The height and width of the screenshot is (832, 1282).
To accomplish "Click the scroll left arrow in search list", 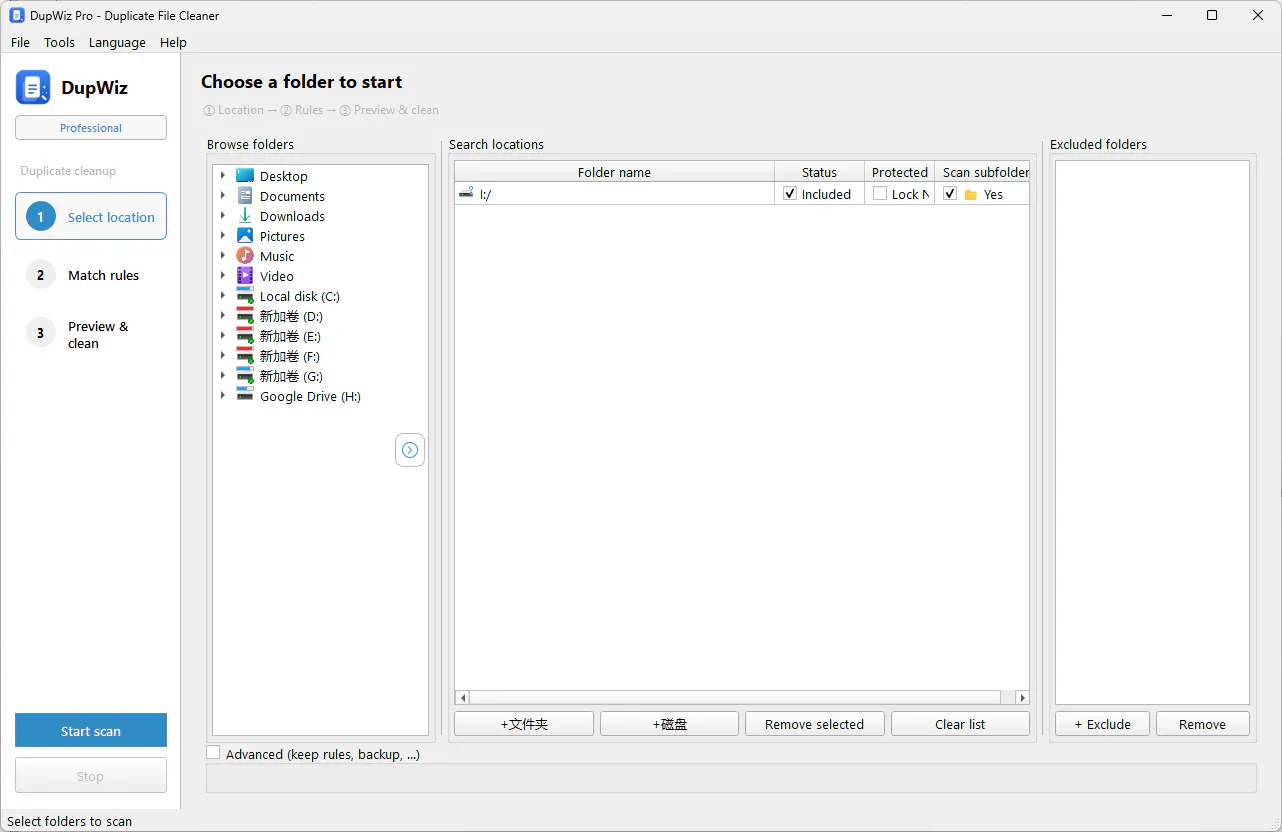I will [x=462, y=697].
